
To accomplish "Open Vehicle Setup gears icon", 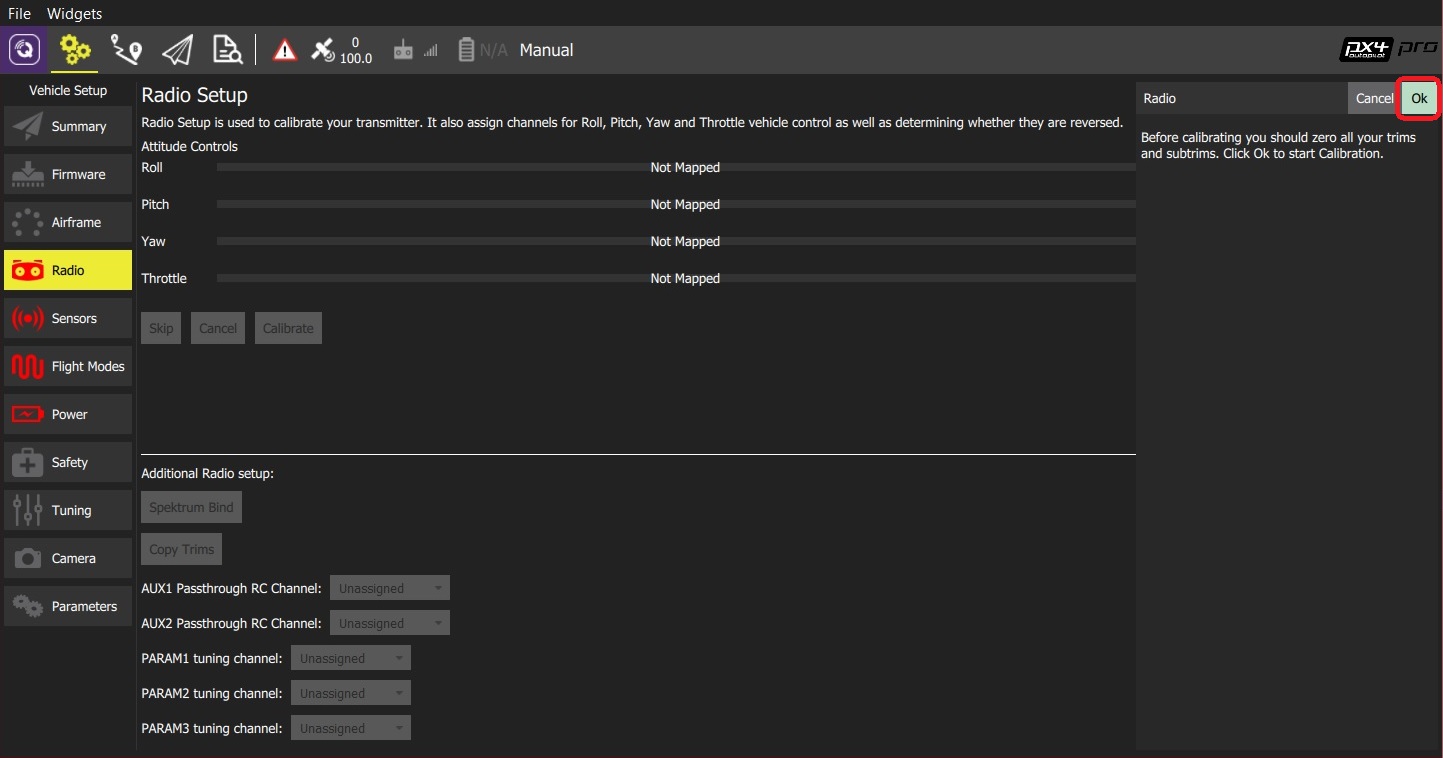I will tap(75, 50).
